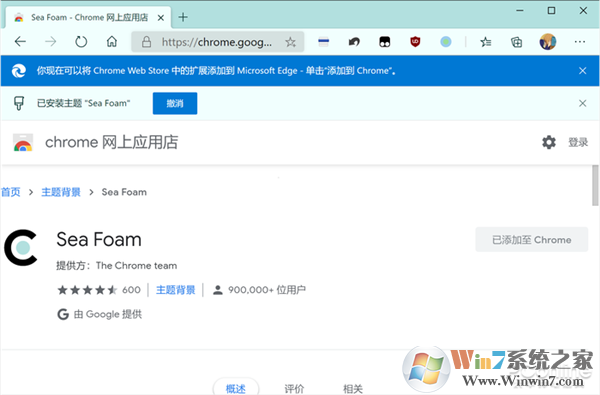Open the Favorites list icon
The width and height of the screenshot is (600, 395).
[x=486, y=42]
